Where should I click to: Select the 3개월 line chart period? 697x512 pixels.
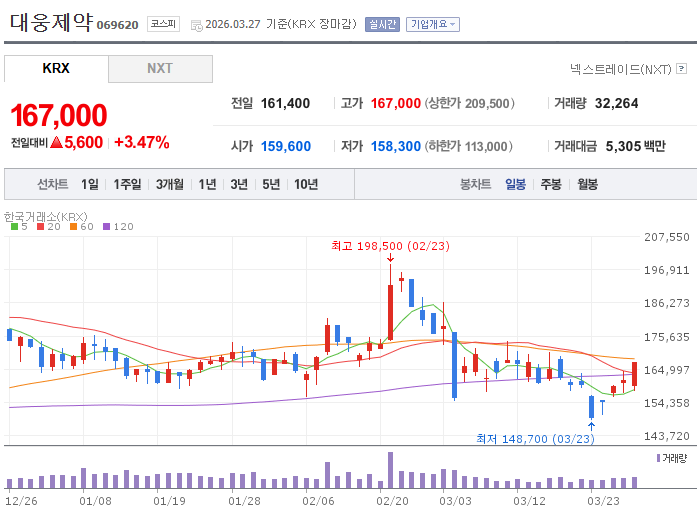[x=169, y=184]
